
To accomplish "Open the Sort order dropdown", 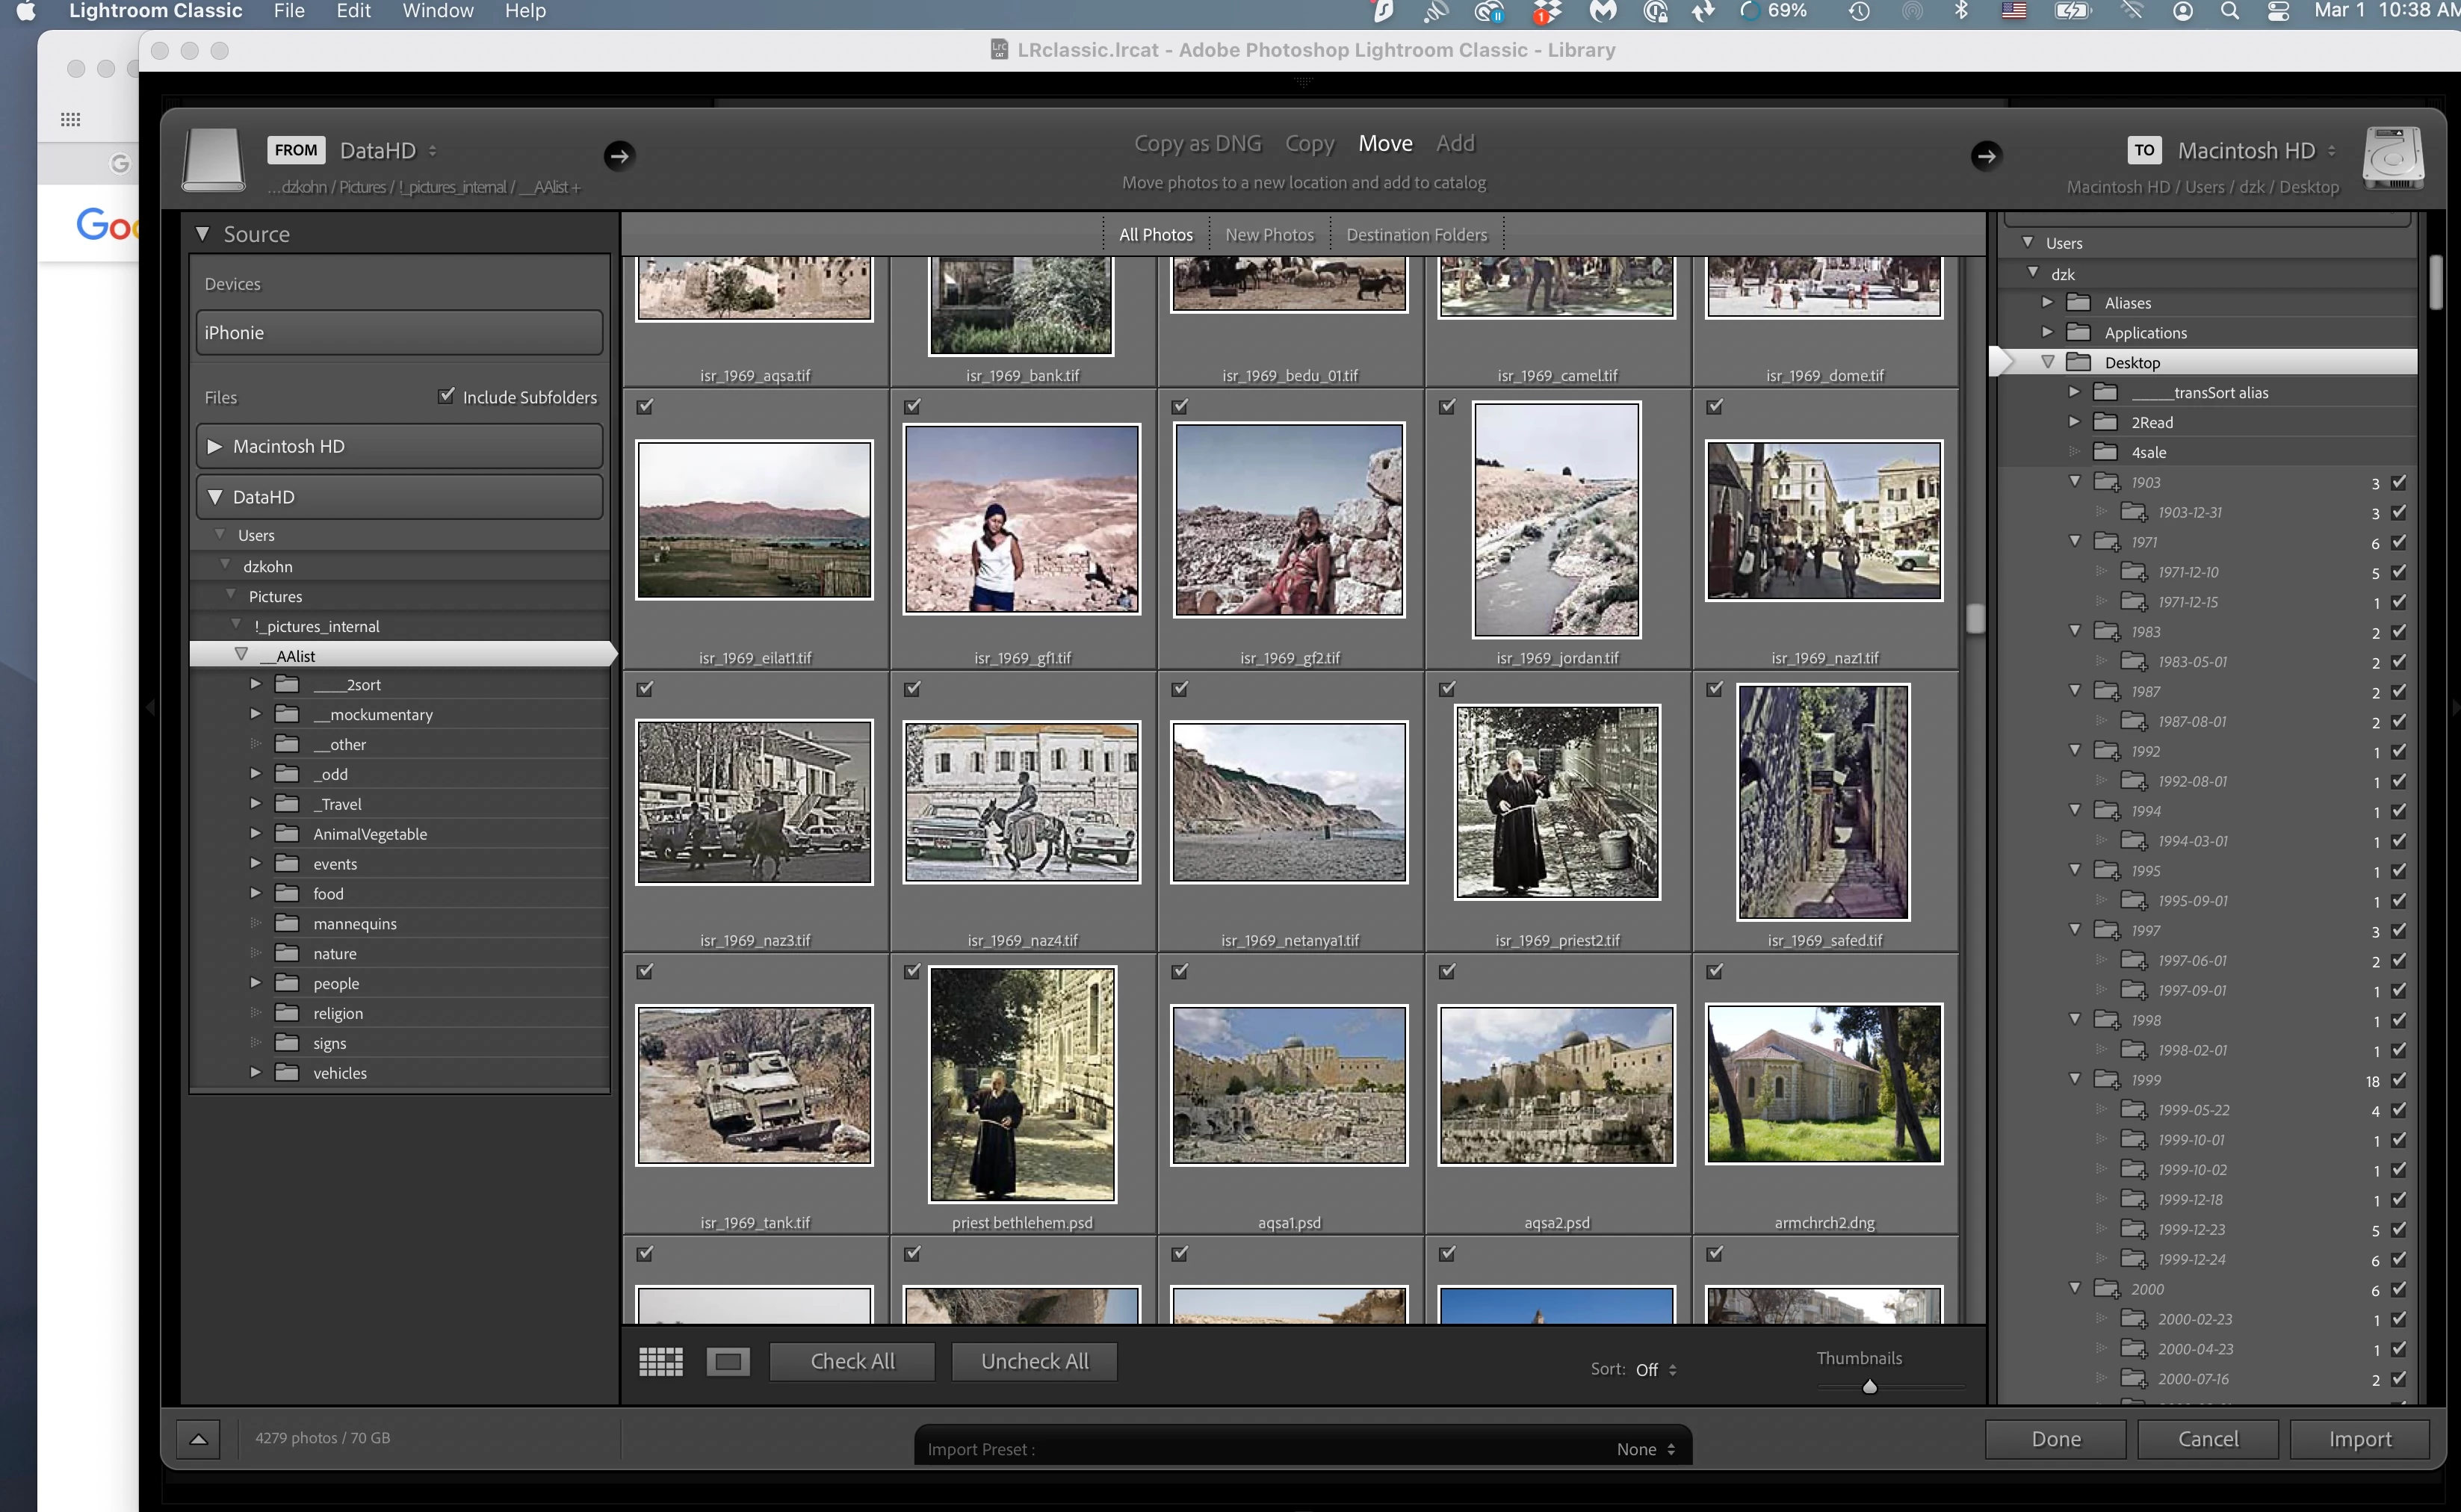I will coord(1656,1369).
